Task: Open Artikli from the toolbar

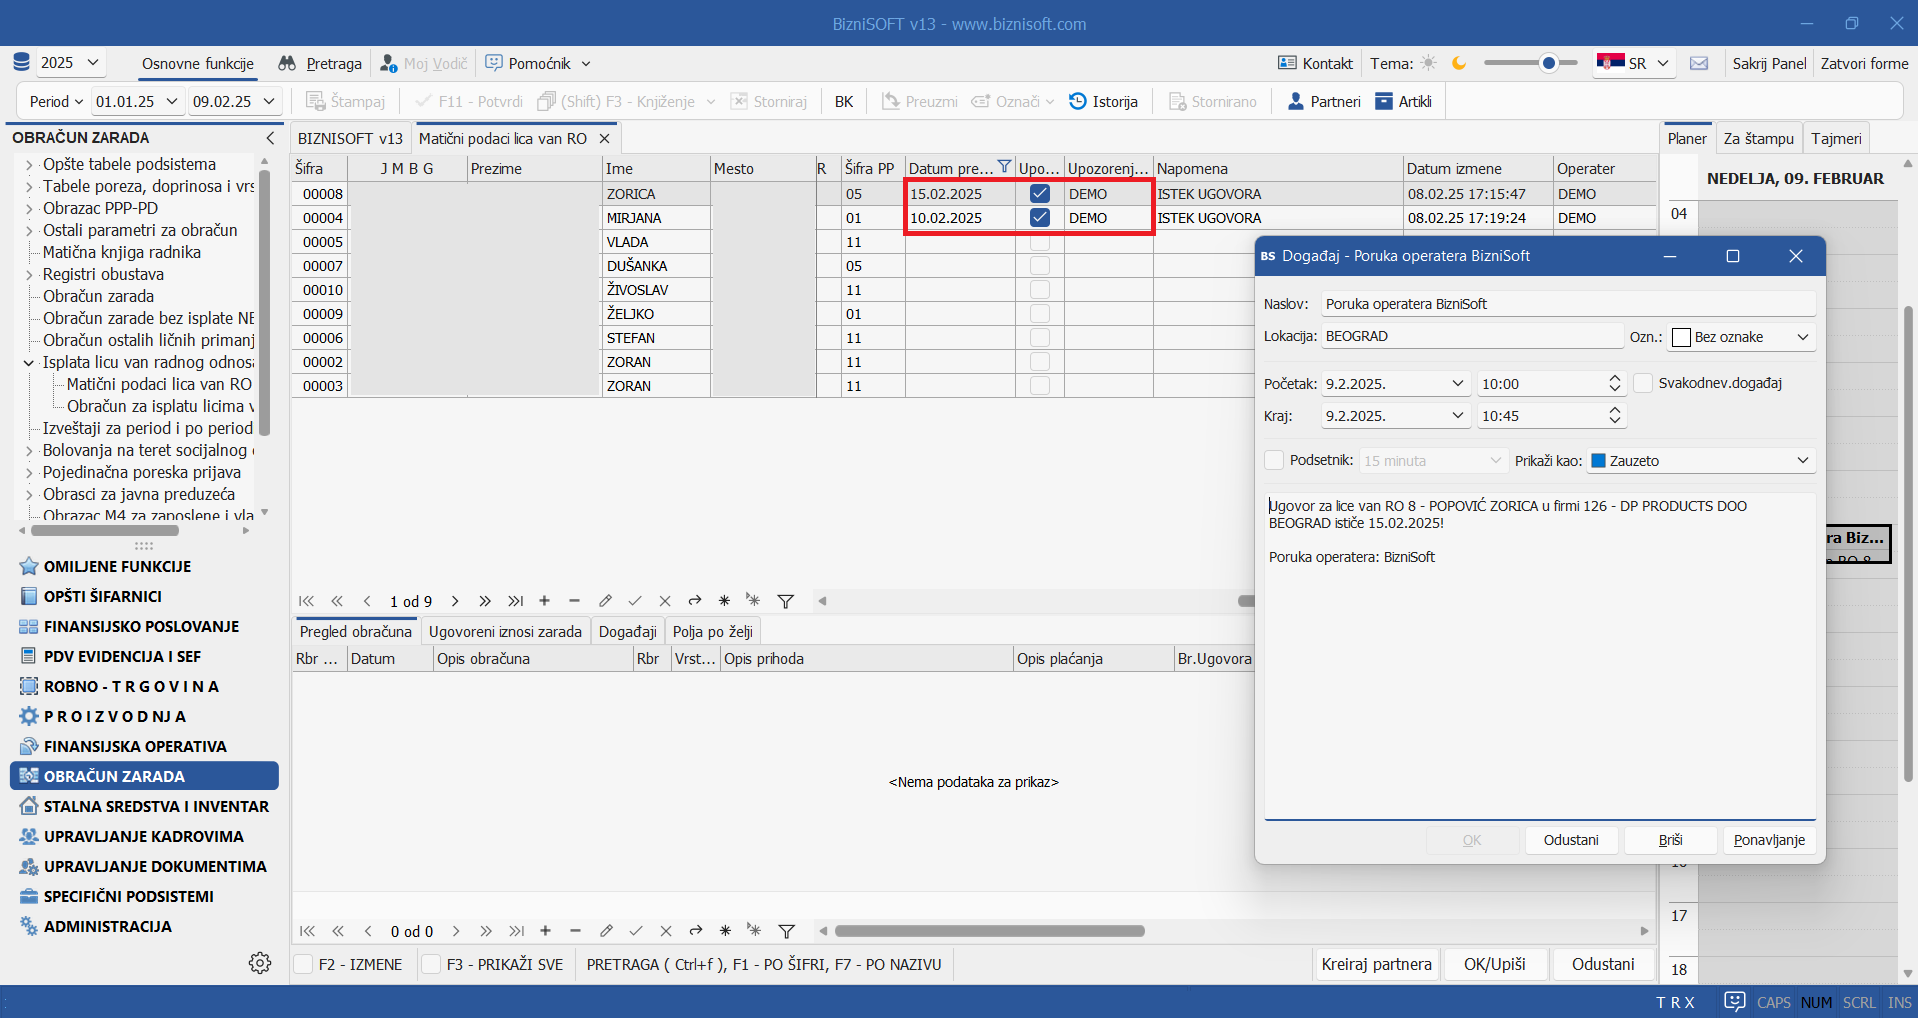Action: point(1384,101)
